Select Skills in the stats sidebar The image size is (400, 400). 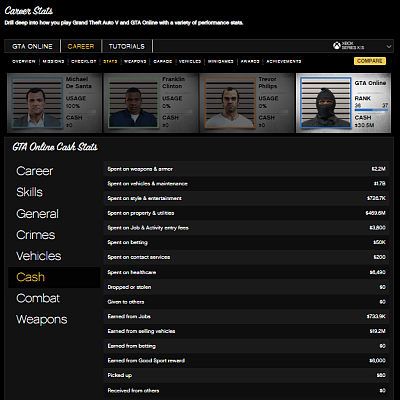[x=29, y=192]
